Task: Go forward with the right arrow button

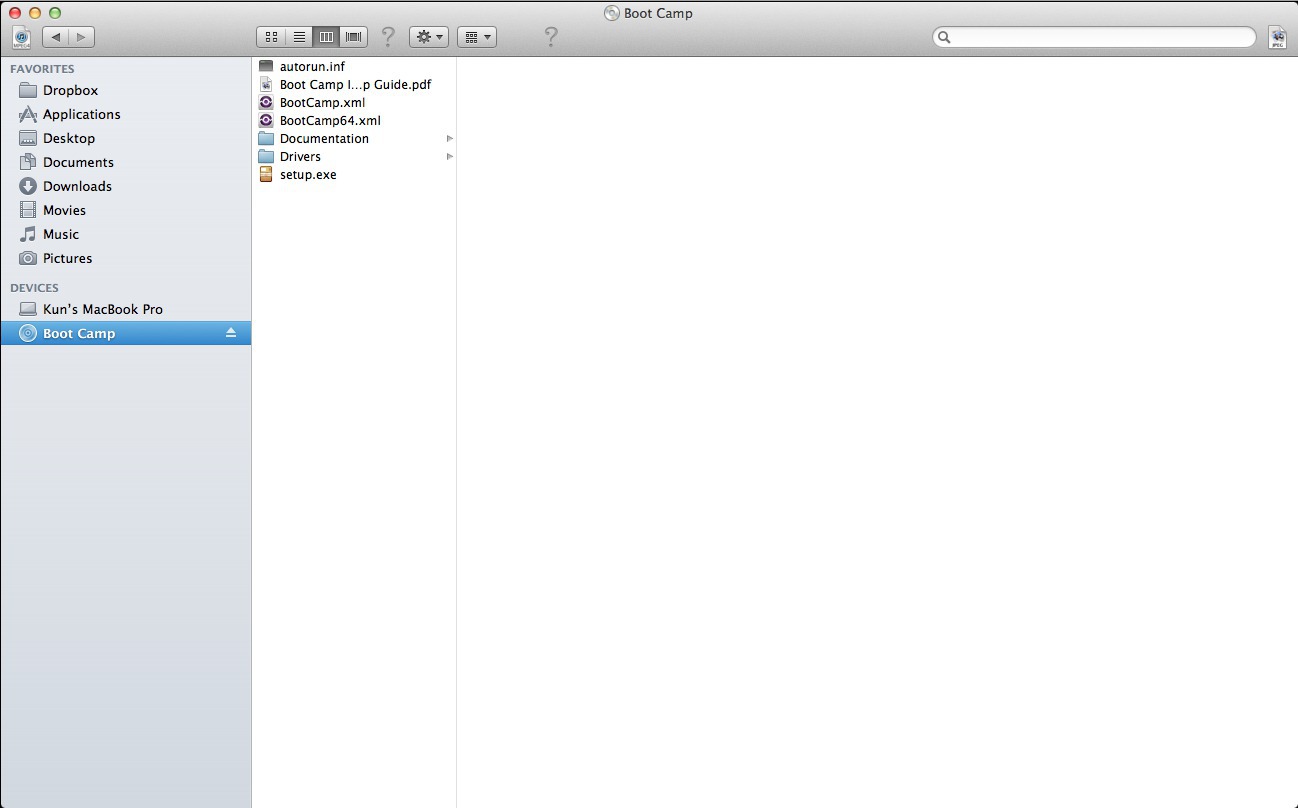Action: (81, 37)
